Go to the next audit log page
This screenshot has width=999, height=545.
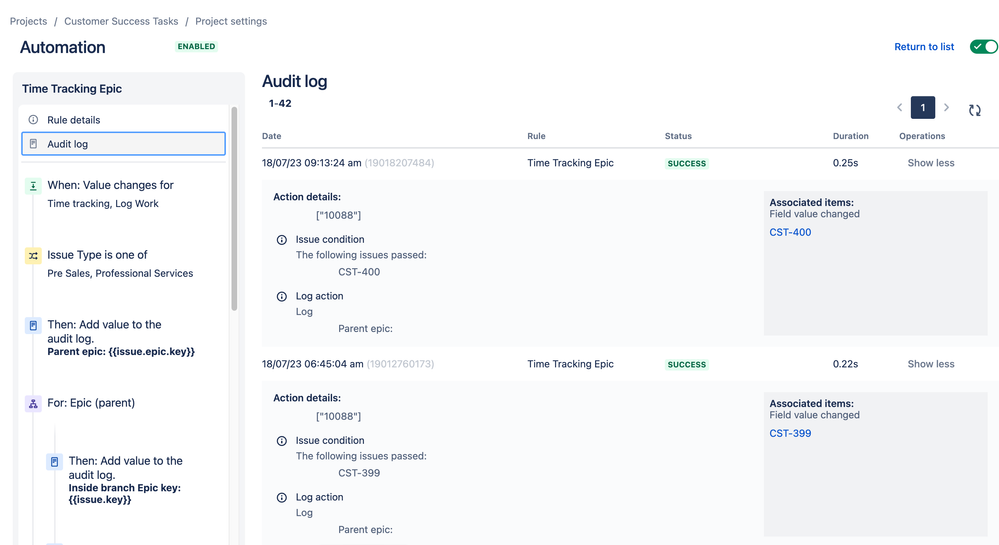(946, 108)
